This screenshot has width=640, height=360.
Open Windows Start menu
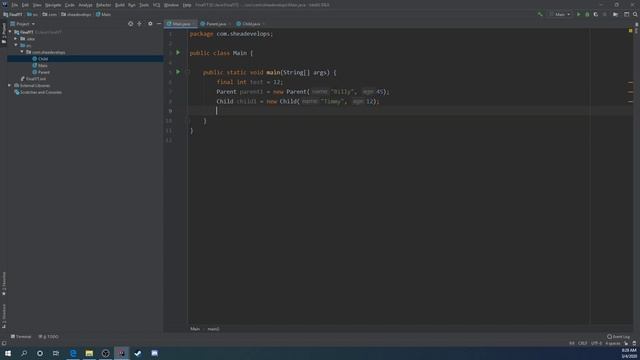click(x=8, y=353)
